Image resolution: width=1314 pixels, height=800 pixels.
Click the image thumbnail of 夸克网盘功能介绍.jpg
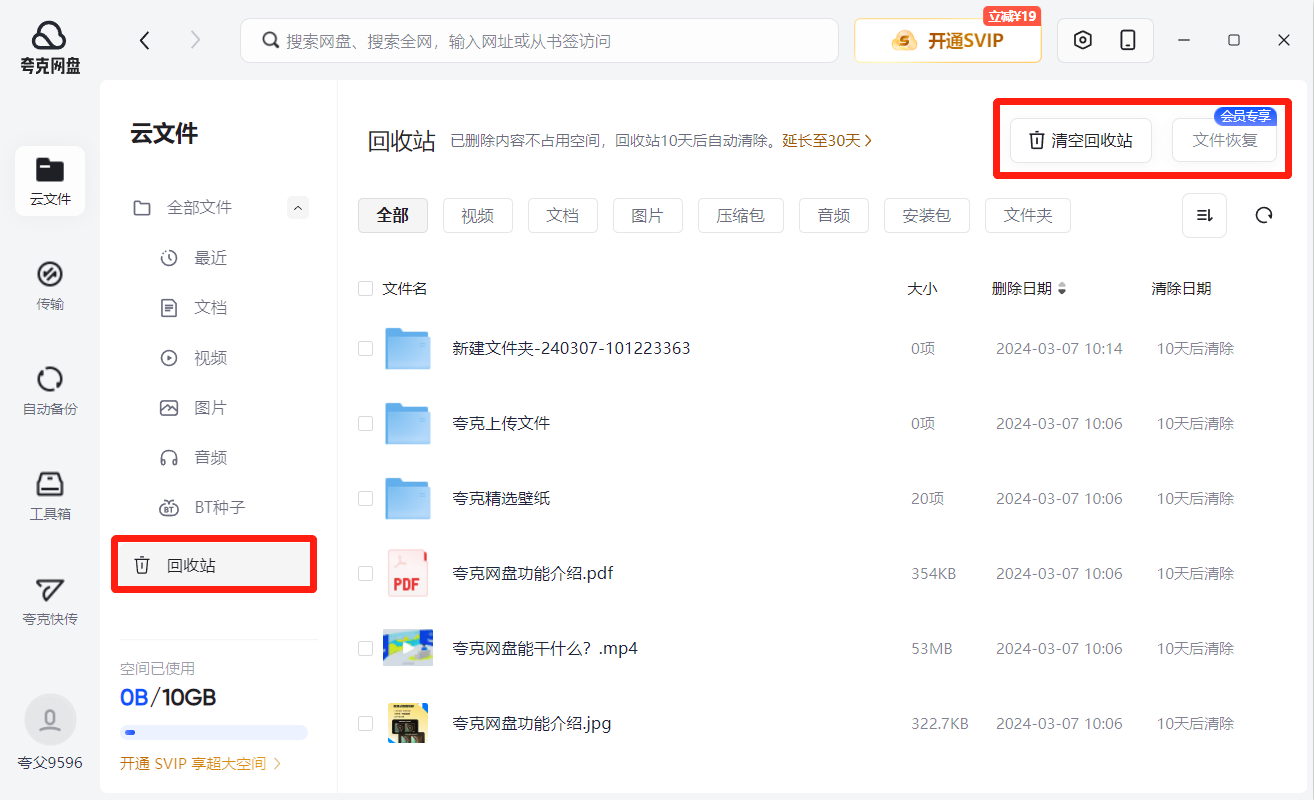(x=408, y=723)
